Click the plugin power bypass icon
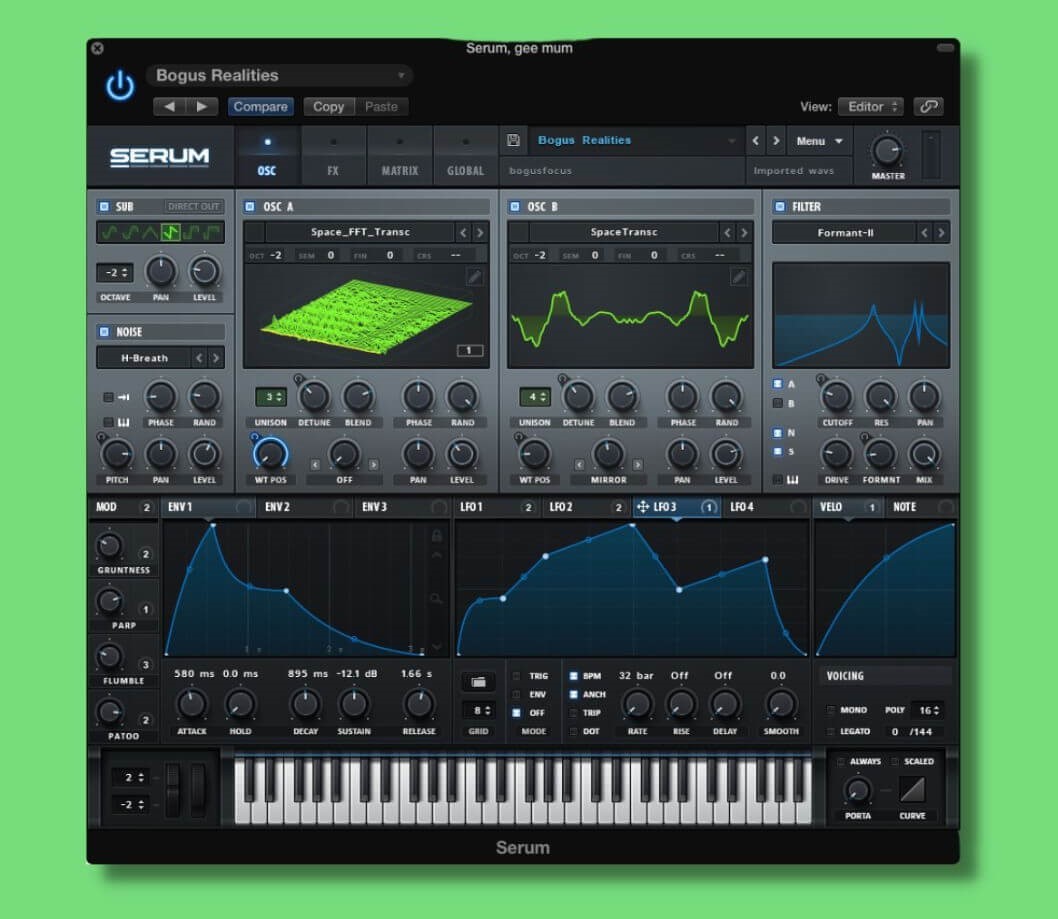 (x=120, y=87)
